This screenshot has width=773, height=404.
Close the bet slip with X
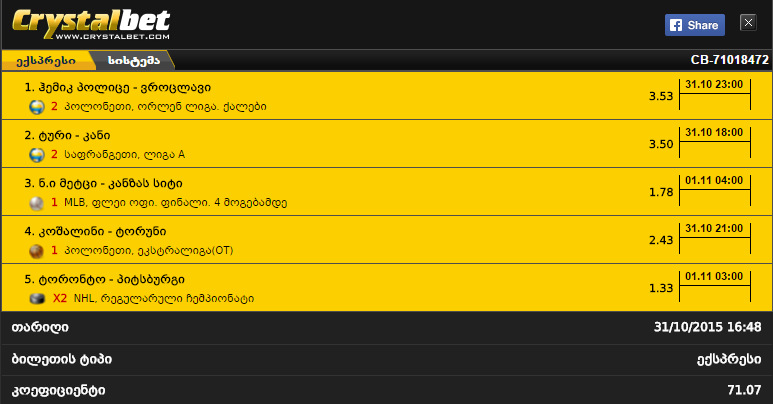tap(748, 23)
